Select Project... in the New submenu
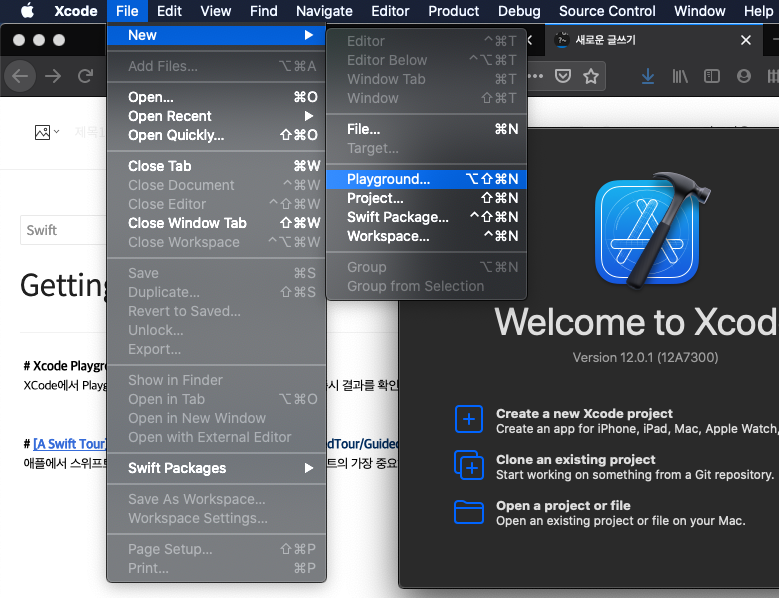779x598 pixels. (426, 198)
